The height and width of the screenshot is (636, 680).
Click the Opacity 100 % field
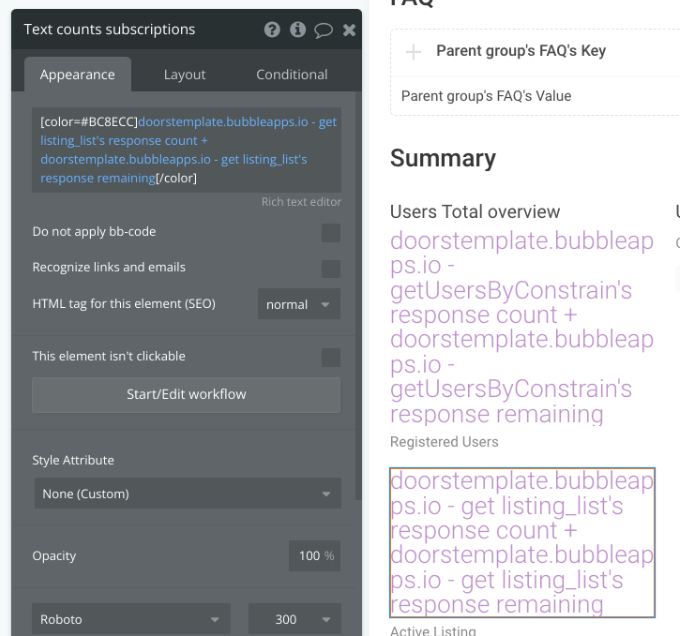[314, 555]
